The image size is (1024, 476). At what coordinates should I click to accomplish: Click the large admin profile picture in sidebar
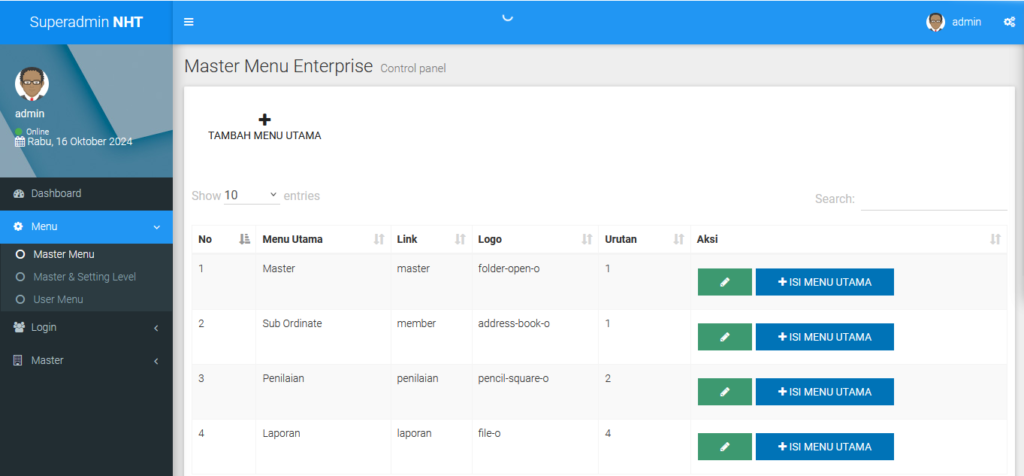click(x=33, y=84)
